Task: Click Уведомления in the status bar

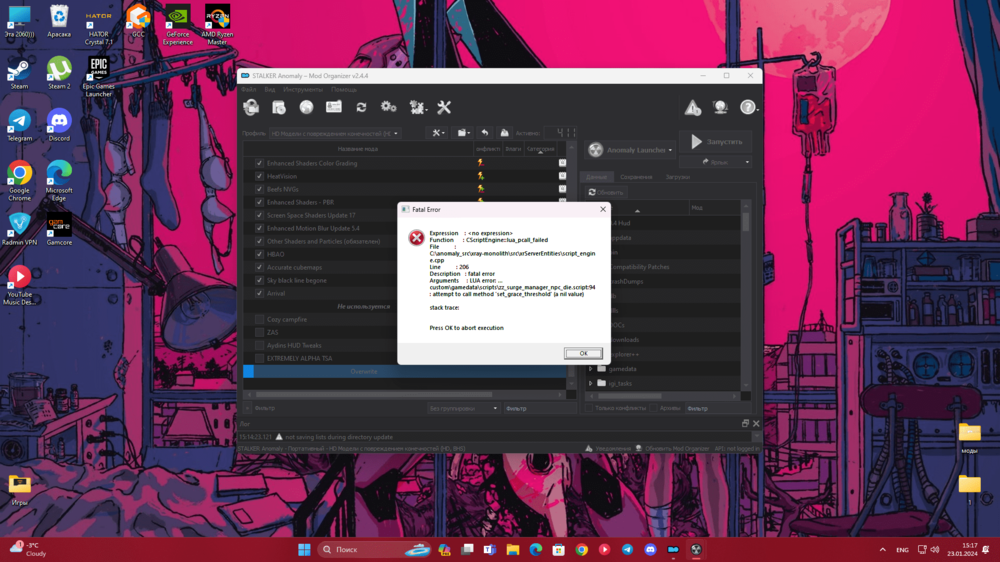Action: 608,448
